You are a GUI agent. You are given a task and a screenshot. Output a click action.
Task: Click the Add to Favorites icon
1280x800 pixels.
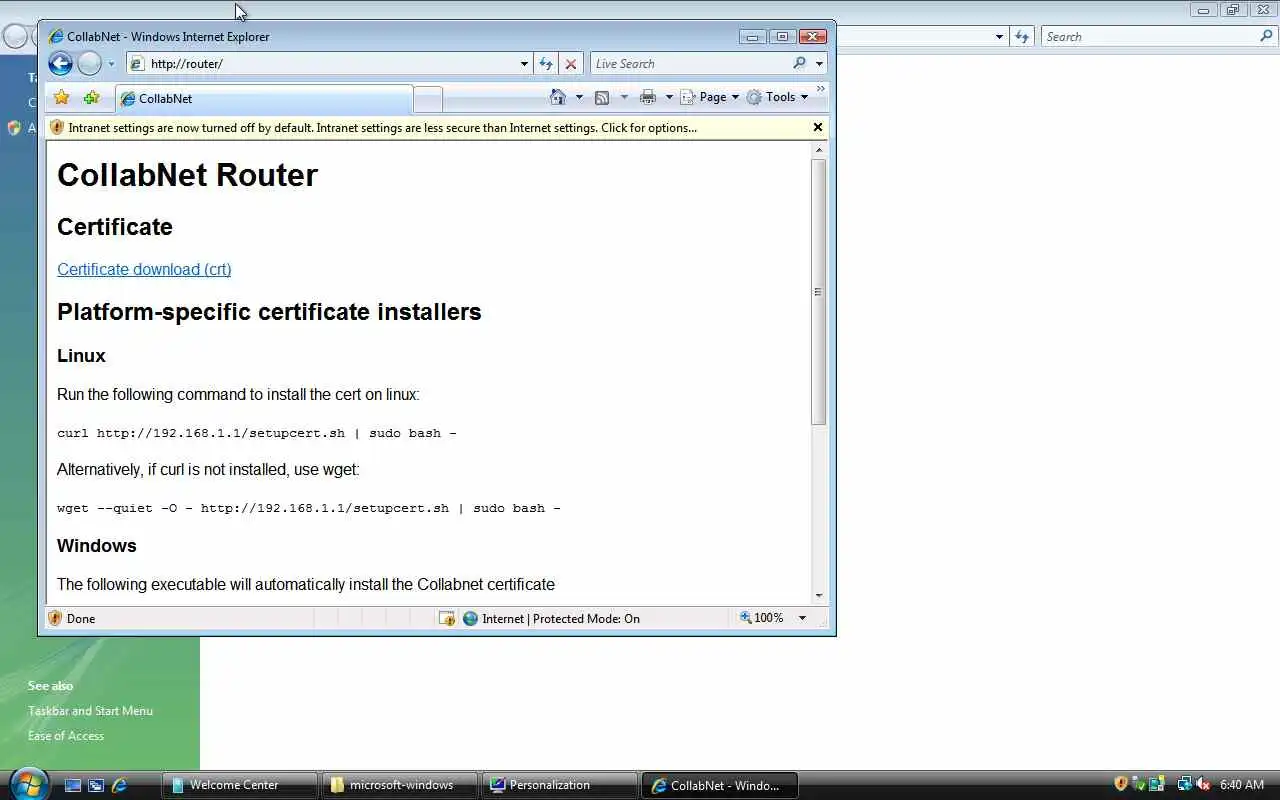pos(92,97)
